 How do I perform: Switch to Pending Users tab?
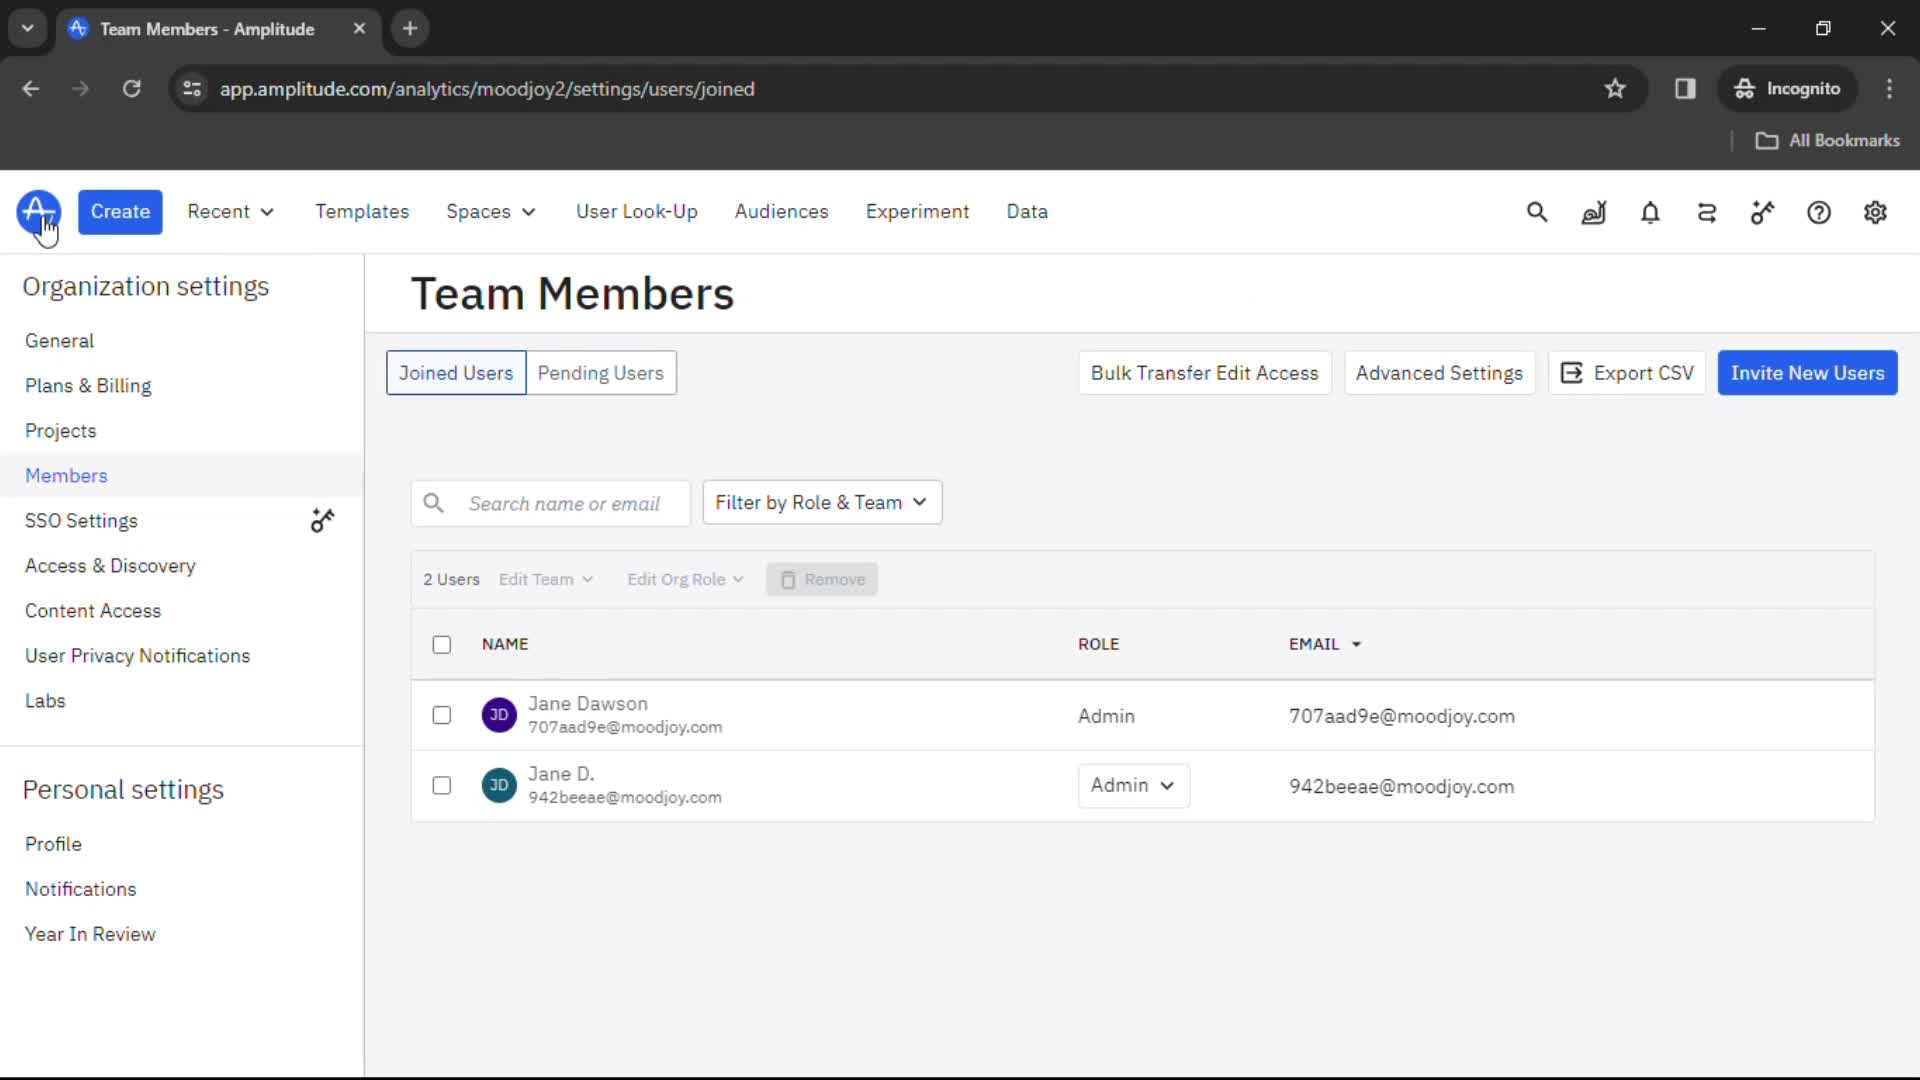(601, 372)
